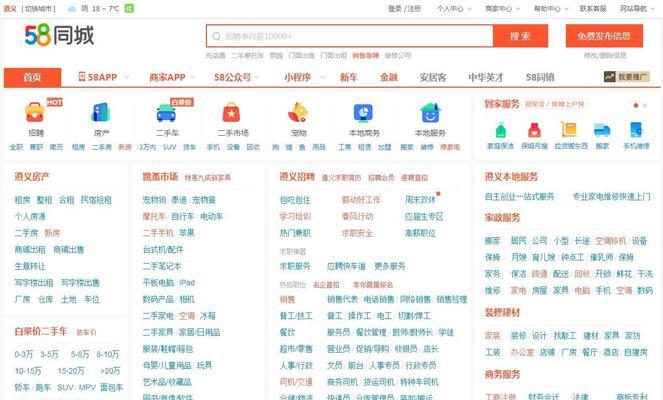
Task: Click the 免费发布信息 button
Action: pos(604,36)
